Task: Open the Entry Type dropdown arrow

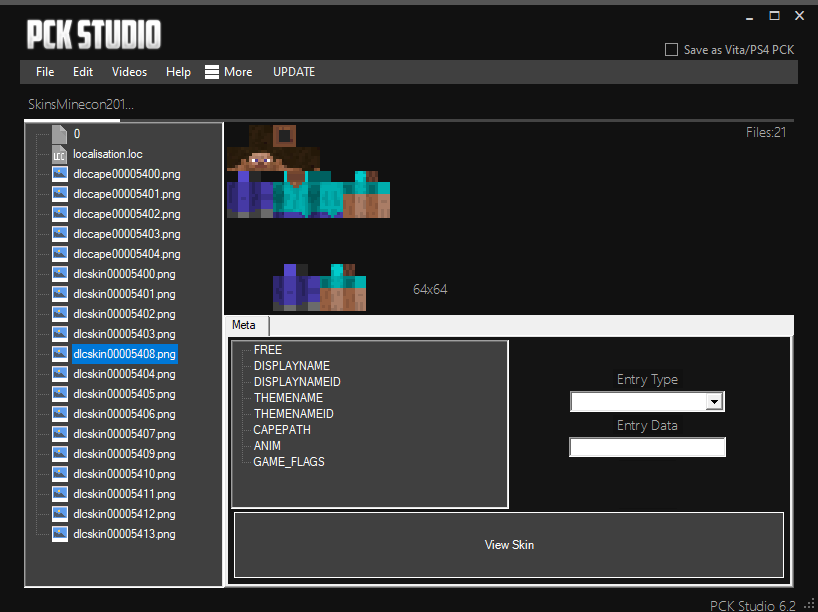Action: click(714, 402)
